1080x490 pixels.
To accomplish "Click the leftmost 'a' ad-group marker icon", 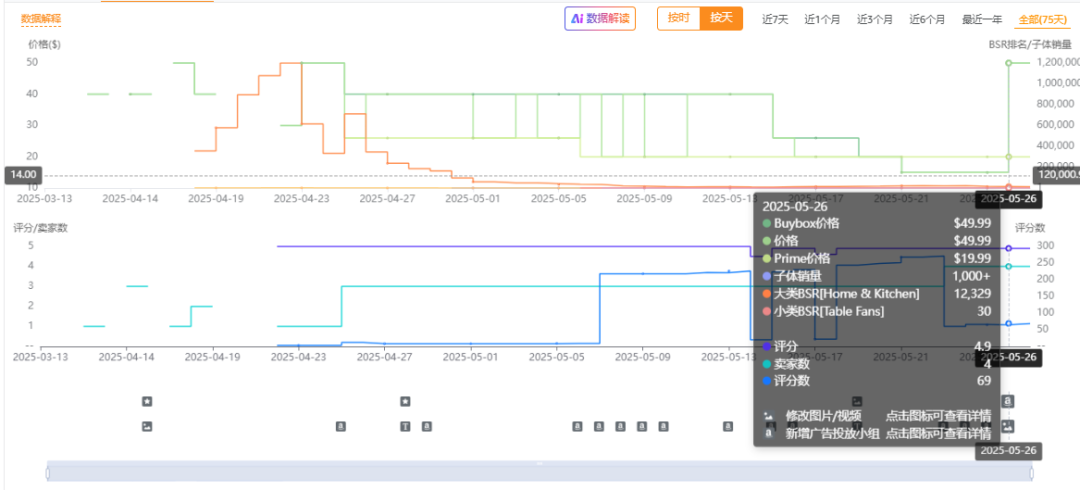I will tap(340, 427).
